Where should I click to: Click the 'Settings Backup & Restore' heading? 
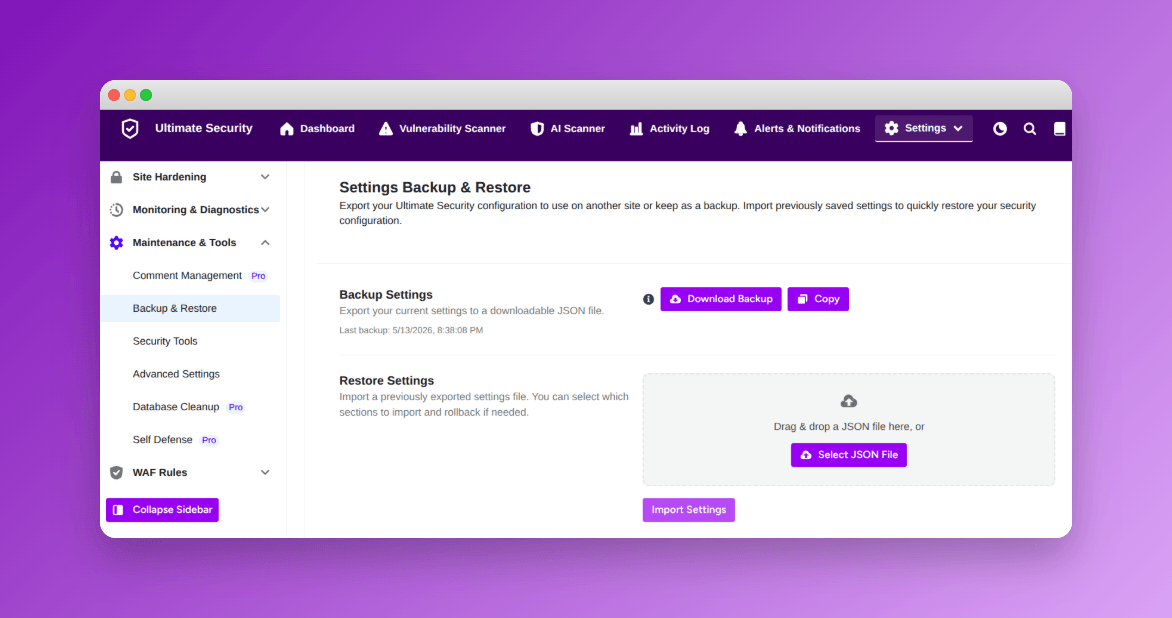point(435,188)
